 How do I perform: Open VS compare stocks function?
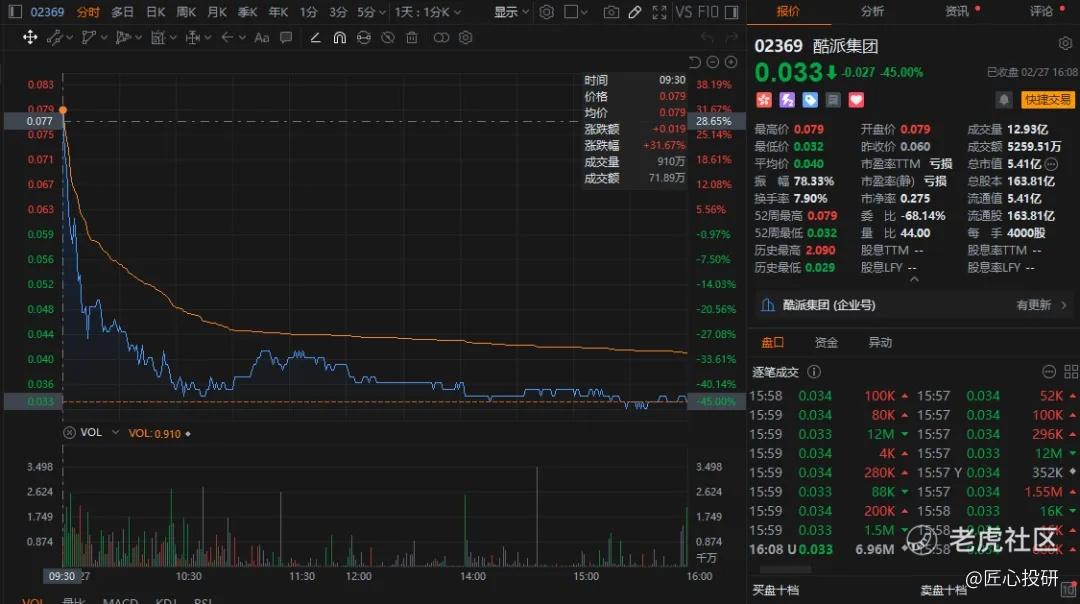(x=683, y=12)
